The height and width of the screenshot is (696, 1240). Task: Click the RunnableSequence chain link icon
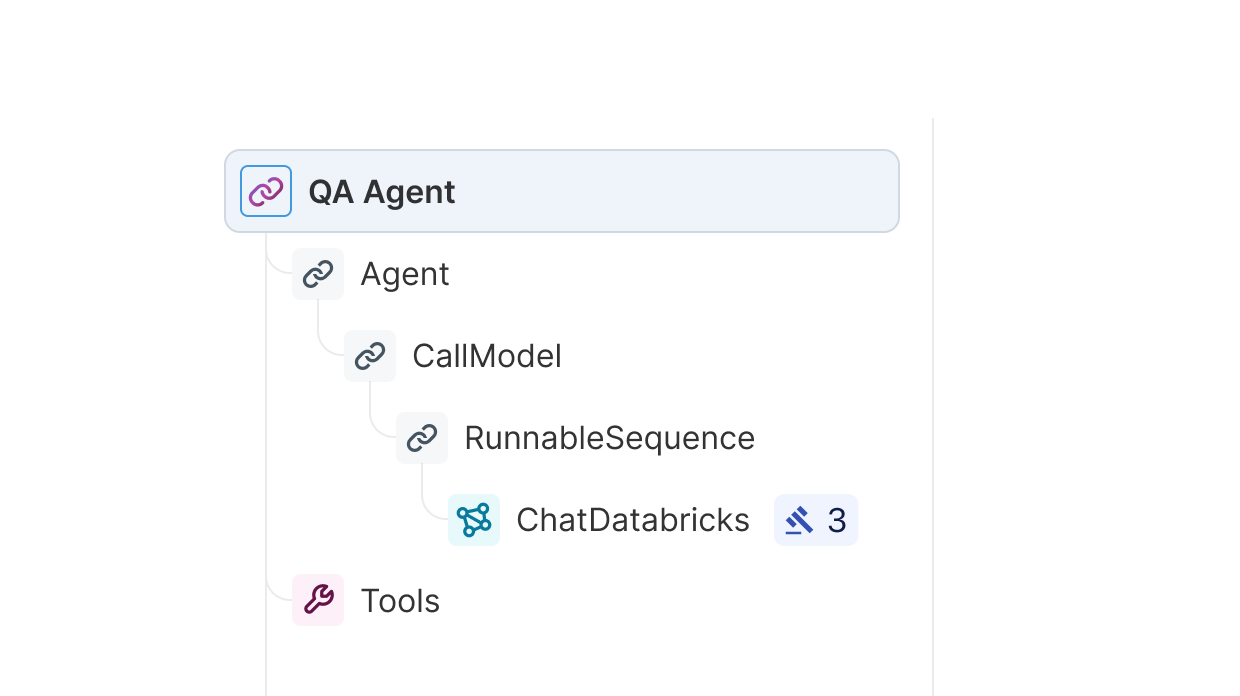pos(422,438)
